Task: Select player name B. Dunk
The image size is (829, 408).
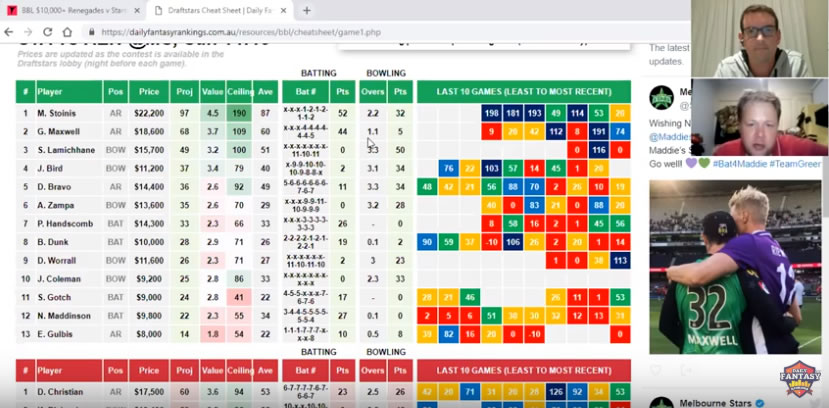Action: [x=53, y=242]
